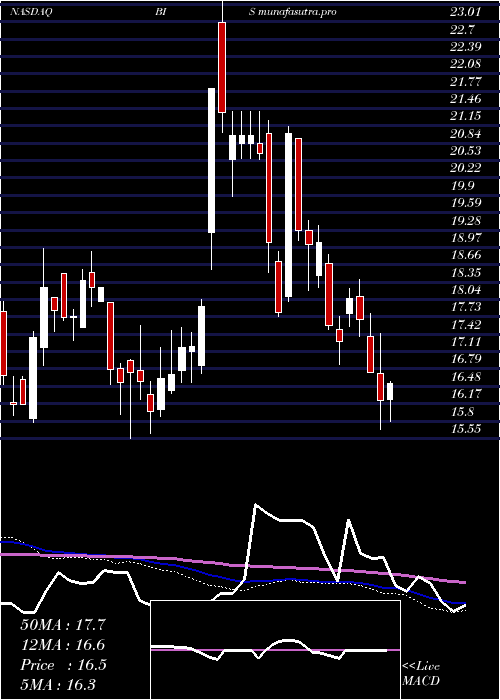
Task: Select the 15.55 price axis label
Action: tap(466, 429)
